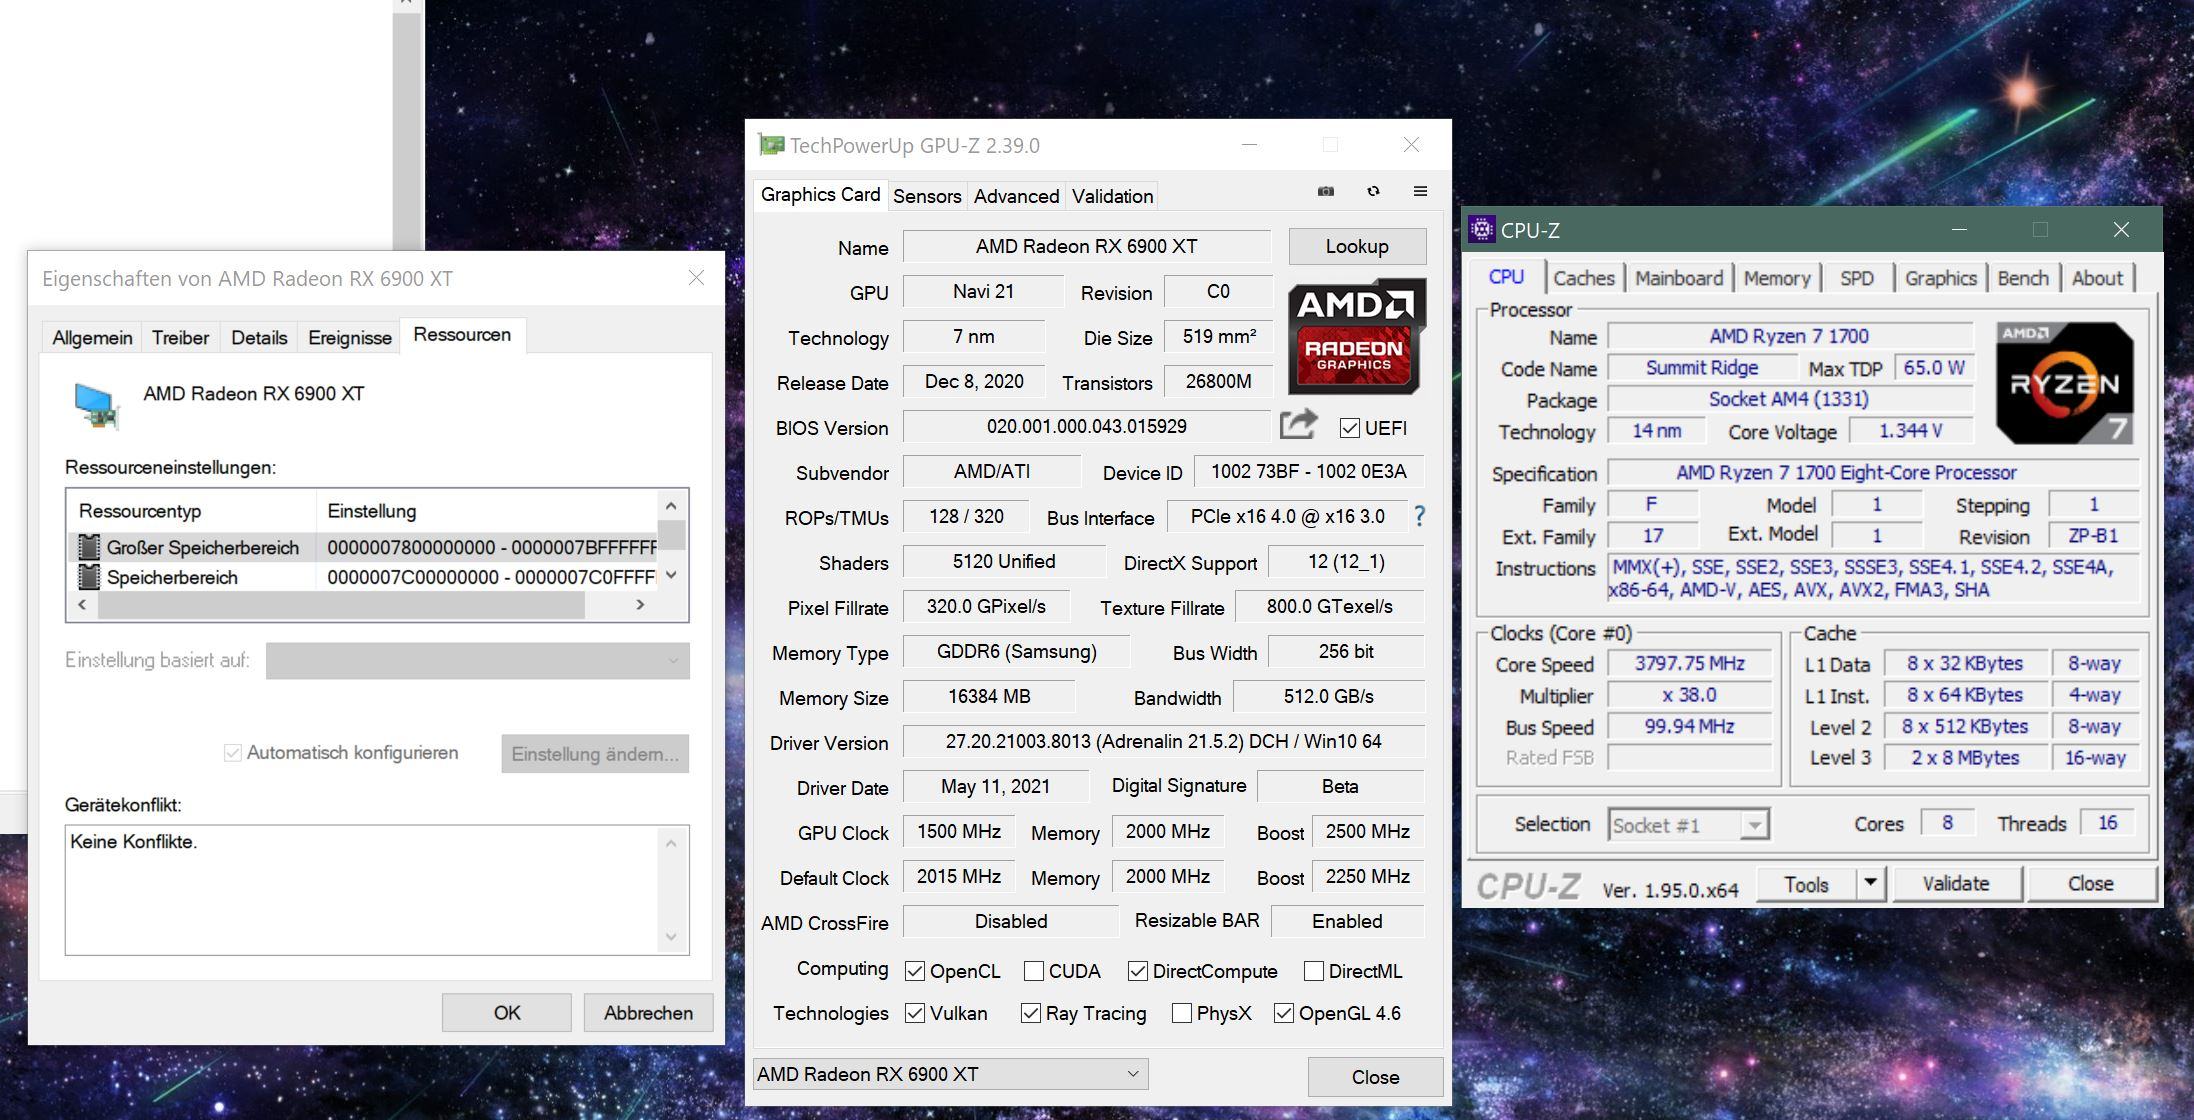Toggle the DirectML checkbox
The width and height of the screenshot is (2194, 1120).
(x=1314, y=971)
